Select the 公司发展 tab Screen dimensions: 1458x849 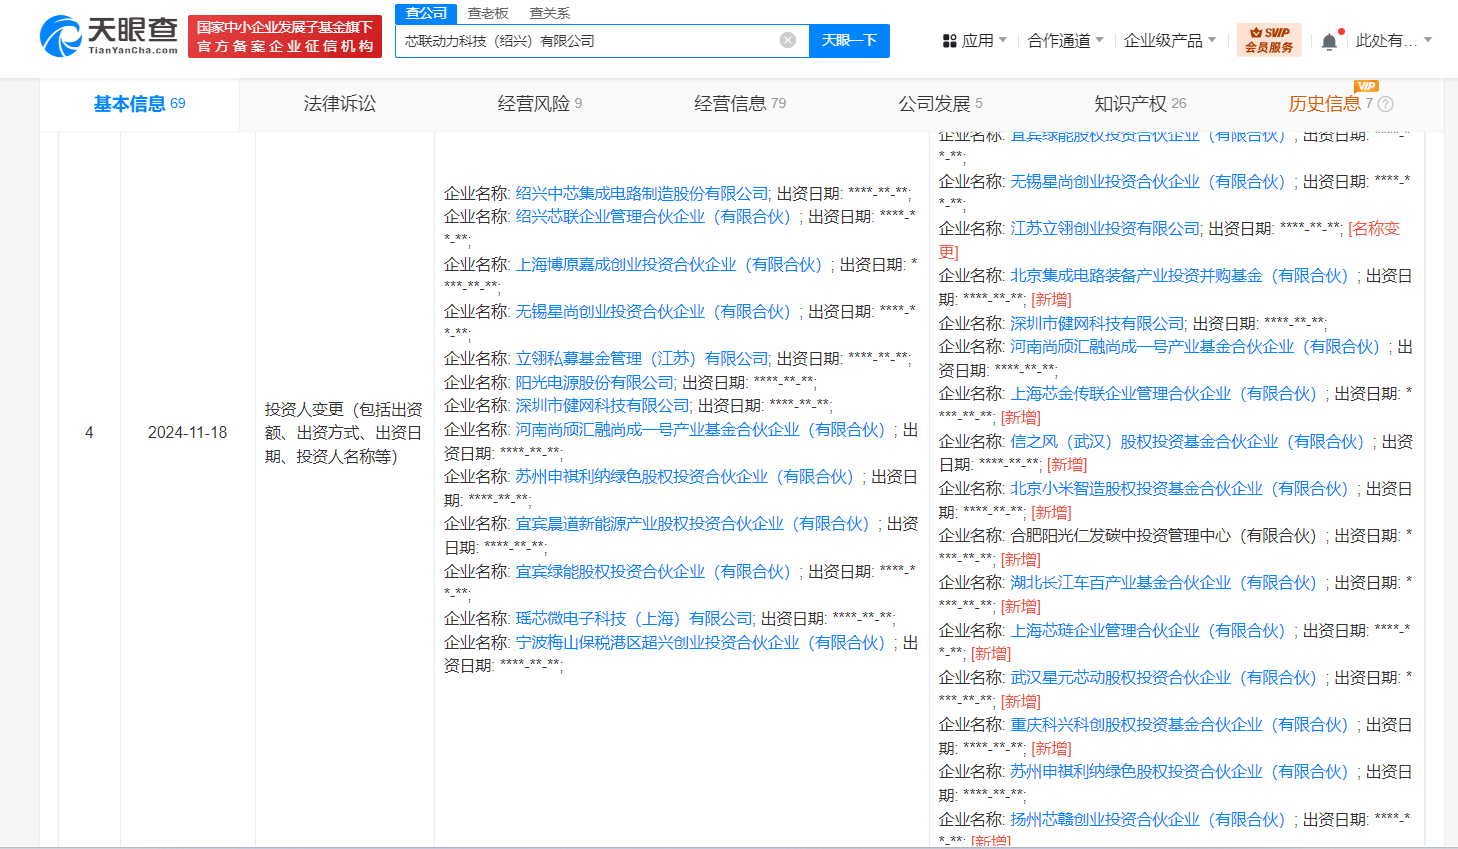coord(940,104)
